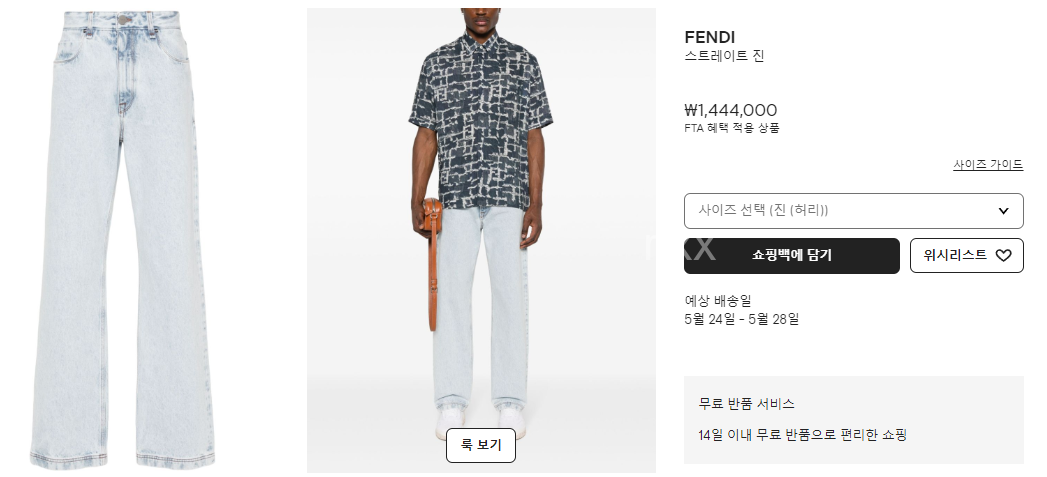The image size is (1047, 477).
Task: Expand the size dropdown chevron arrow
Action: [1003, 211]
